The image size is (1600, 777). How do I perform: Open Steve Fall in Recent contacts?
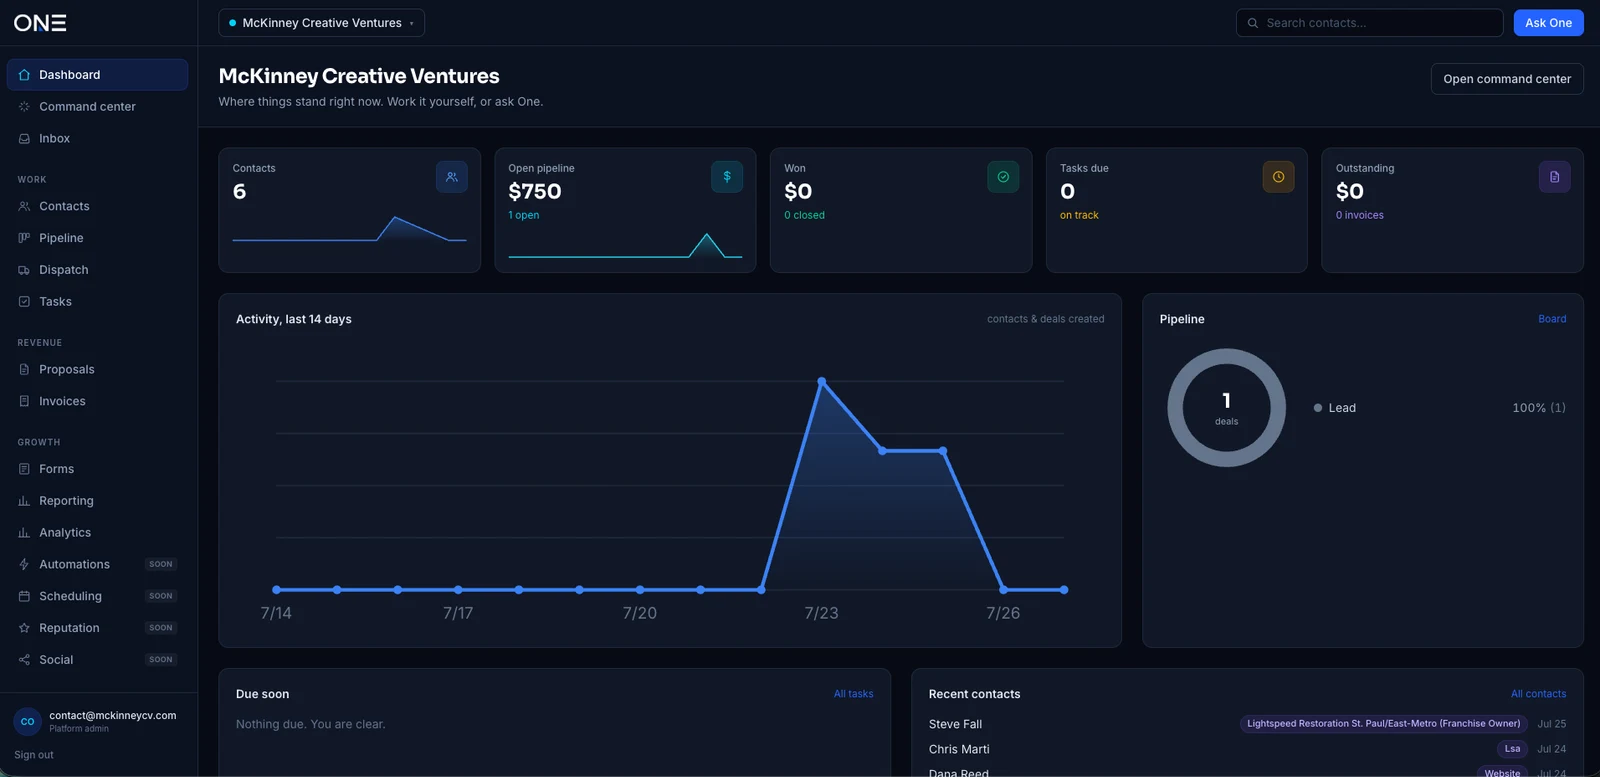click(955, 724)
